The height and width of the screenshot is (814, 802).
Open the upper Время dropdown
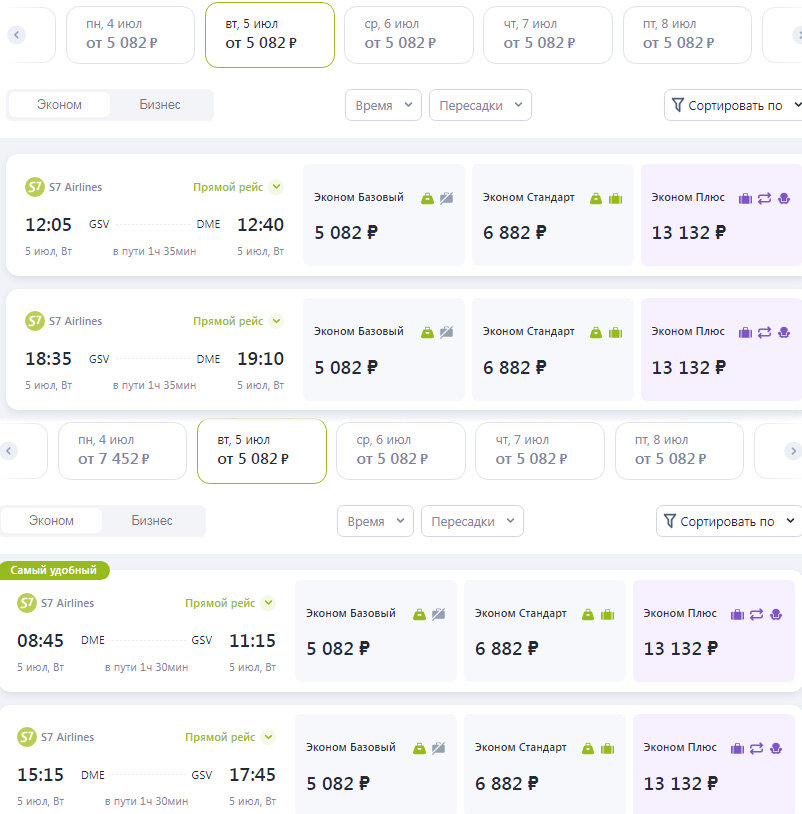click(x=383, y=105)
